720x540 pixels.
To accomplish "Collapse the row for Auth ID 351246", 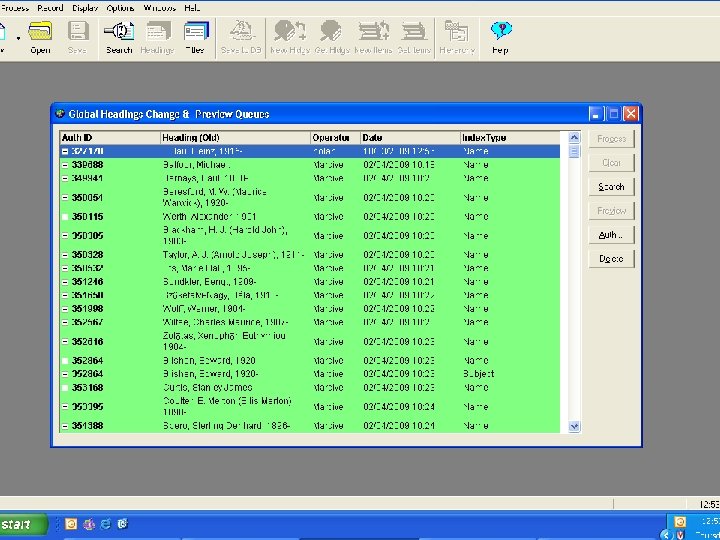I will (65, 282).
